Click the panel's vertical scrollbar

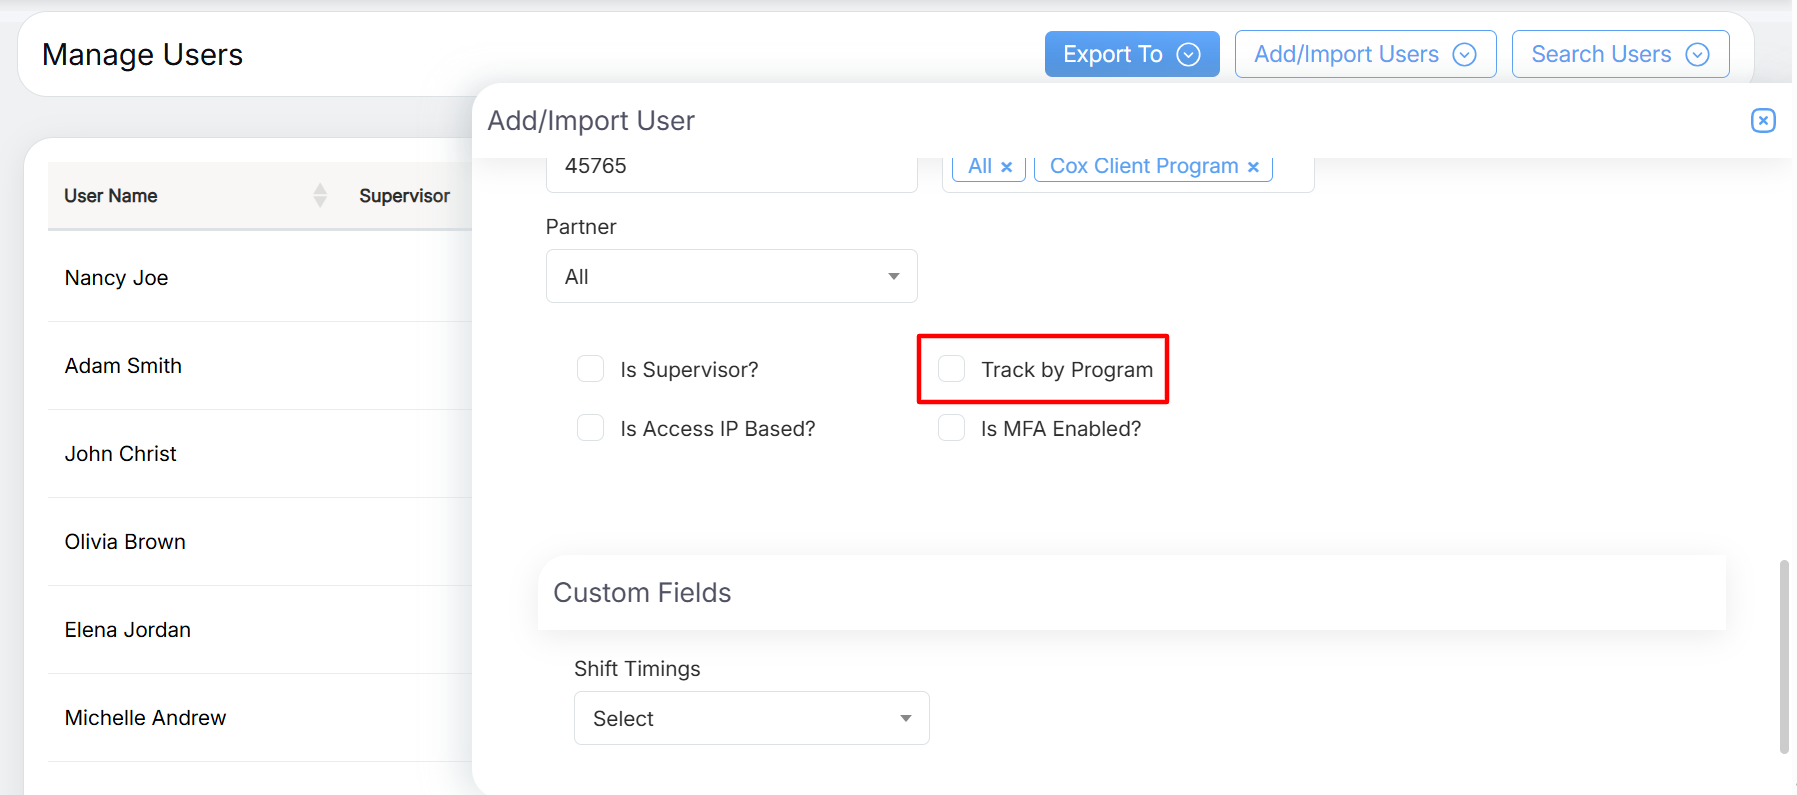coord(1784,656)
